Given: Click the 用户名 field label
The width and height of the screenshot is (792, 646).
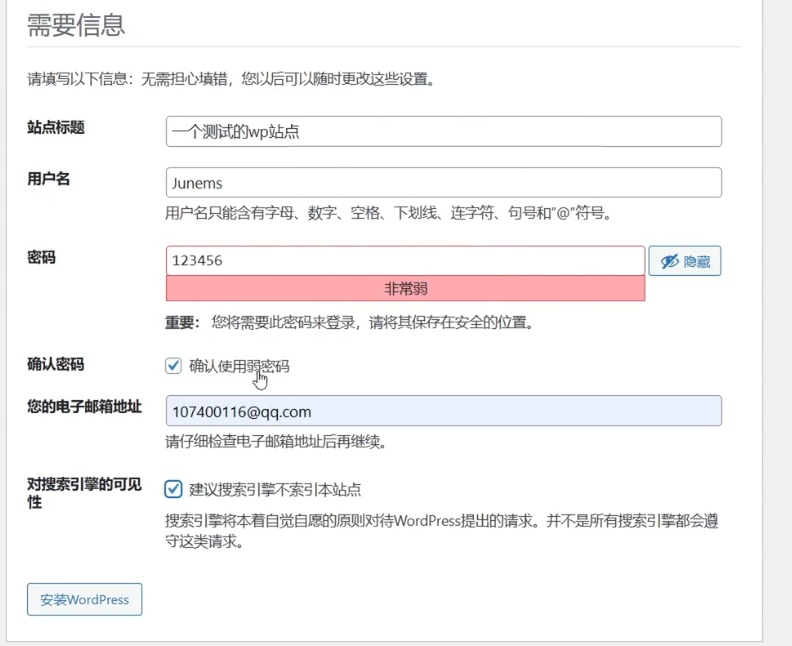Looking at the screenshot, I should [x=49, y=179].
